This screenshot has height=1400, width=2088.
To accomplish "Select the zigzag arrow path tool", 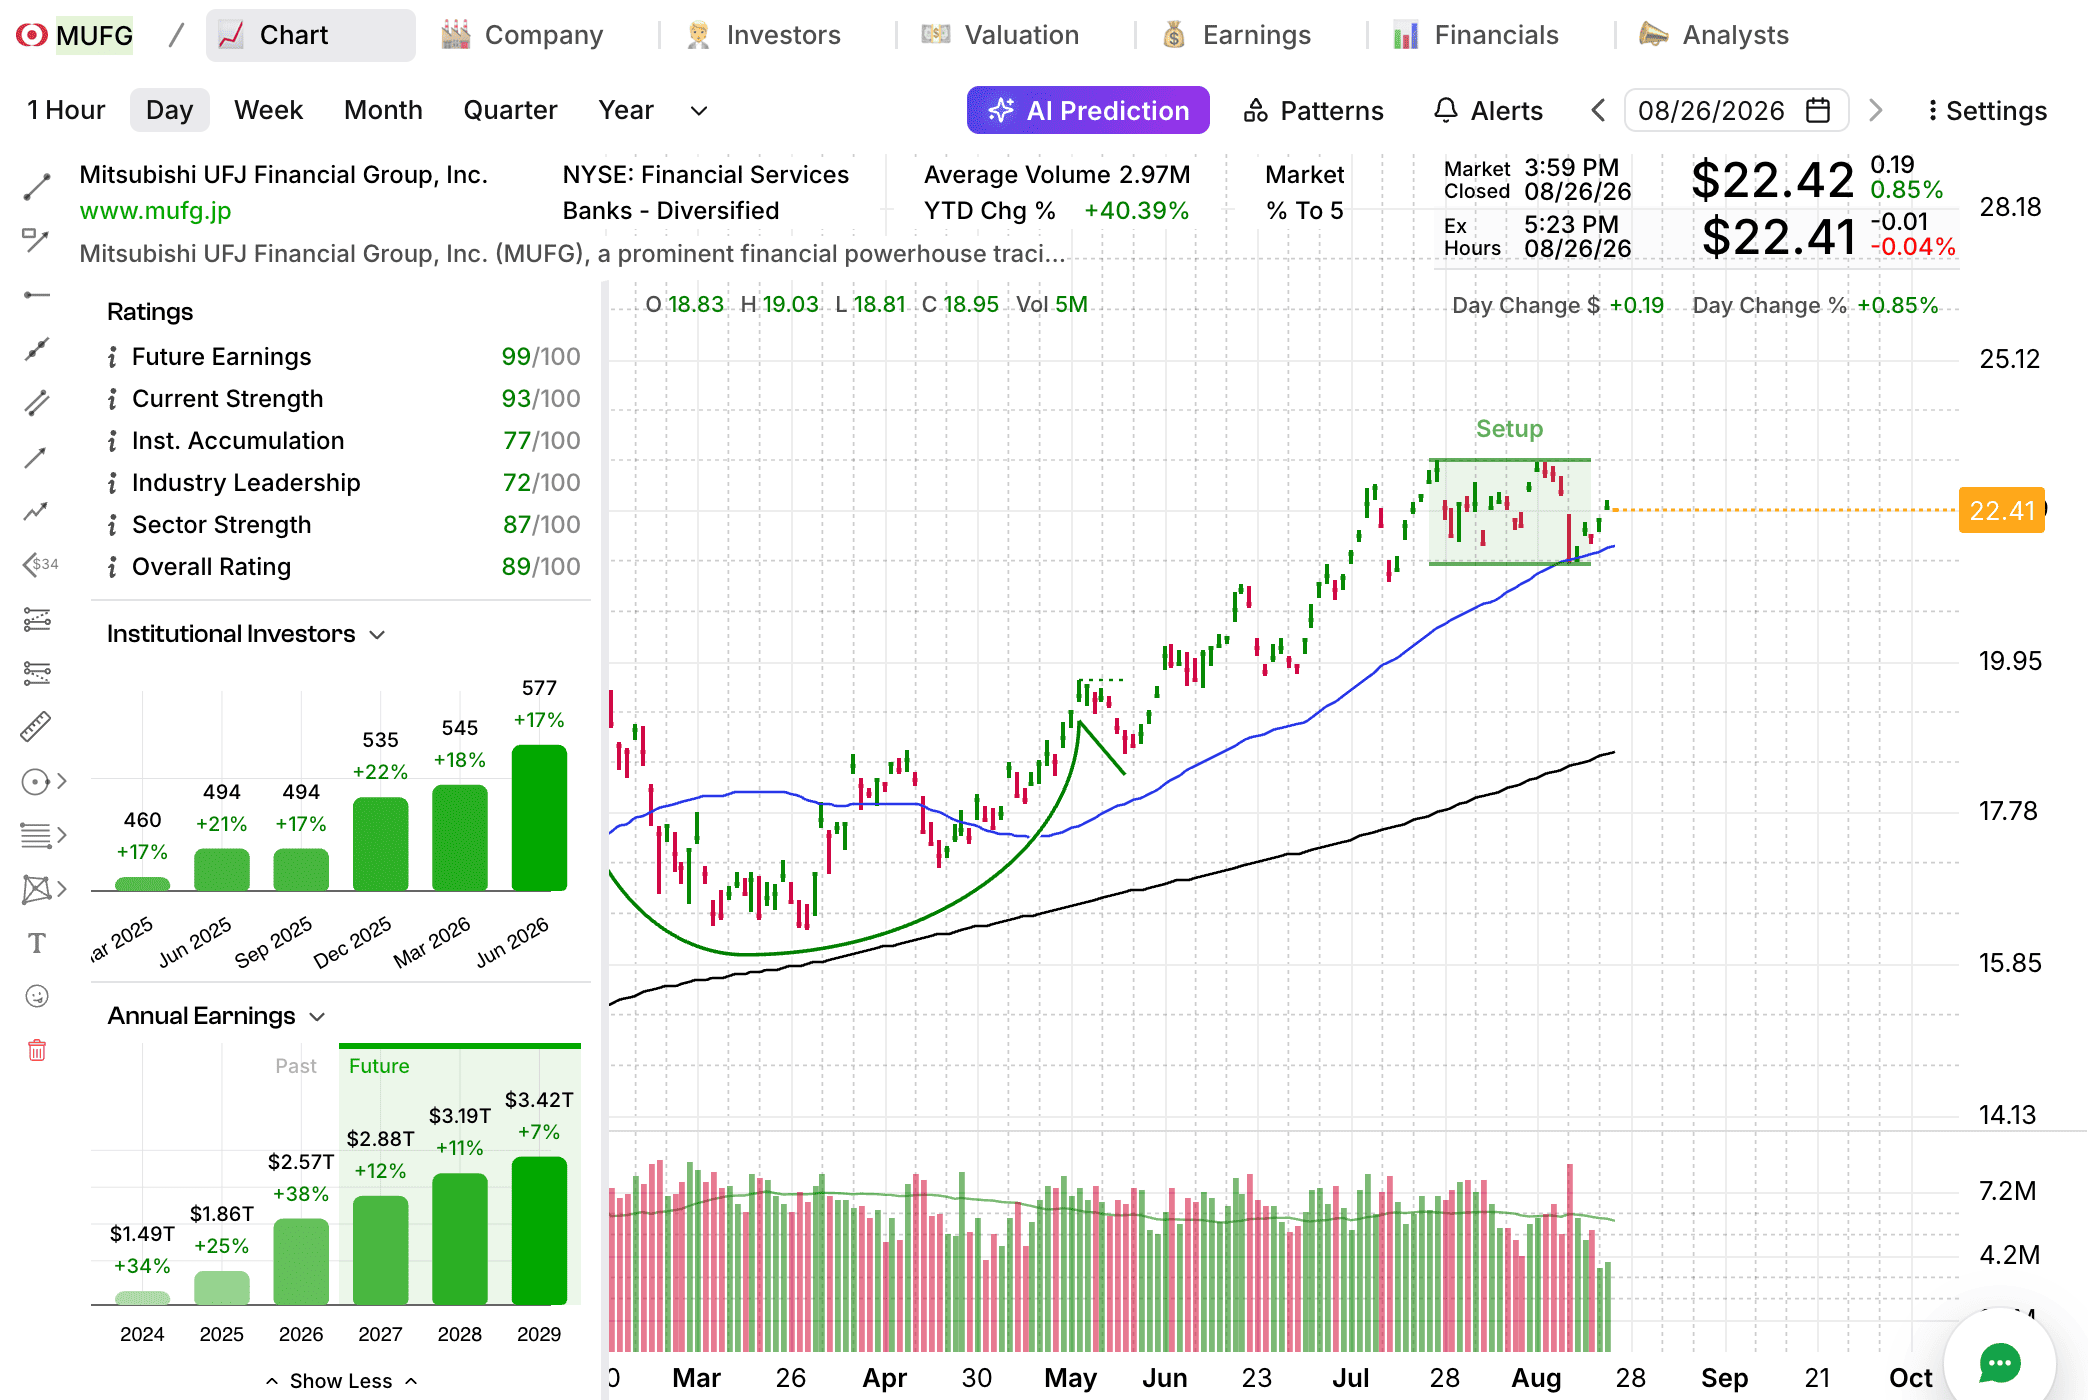I will 37,511.
